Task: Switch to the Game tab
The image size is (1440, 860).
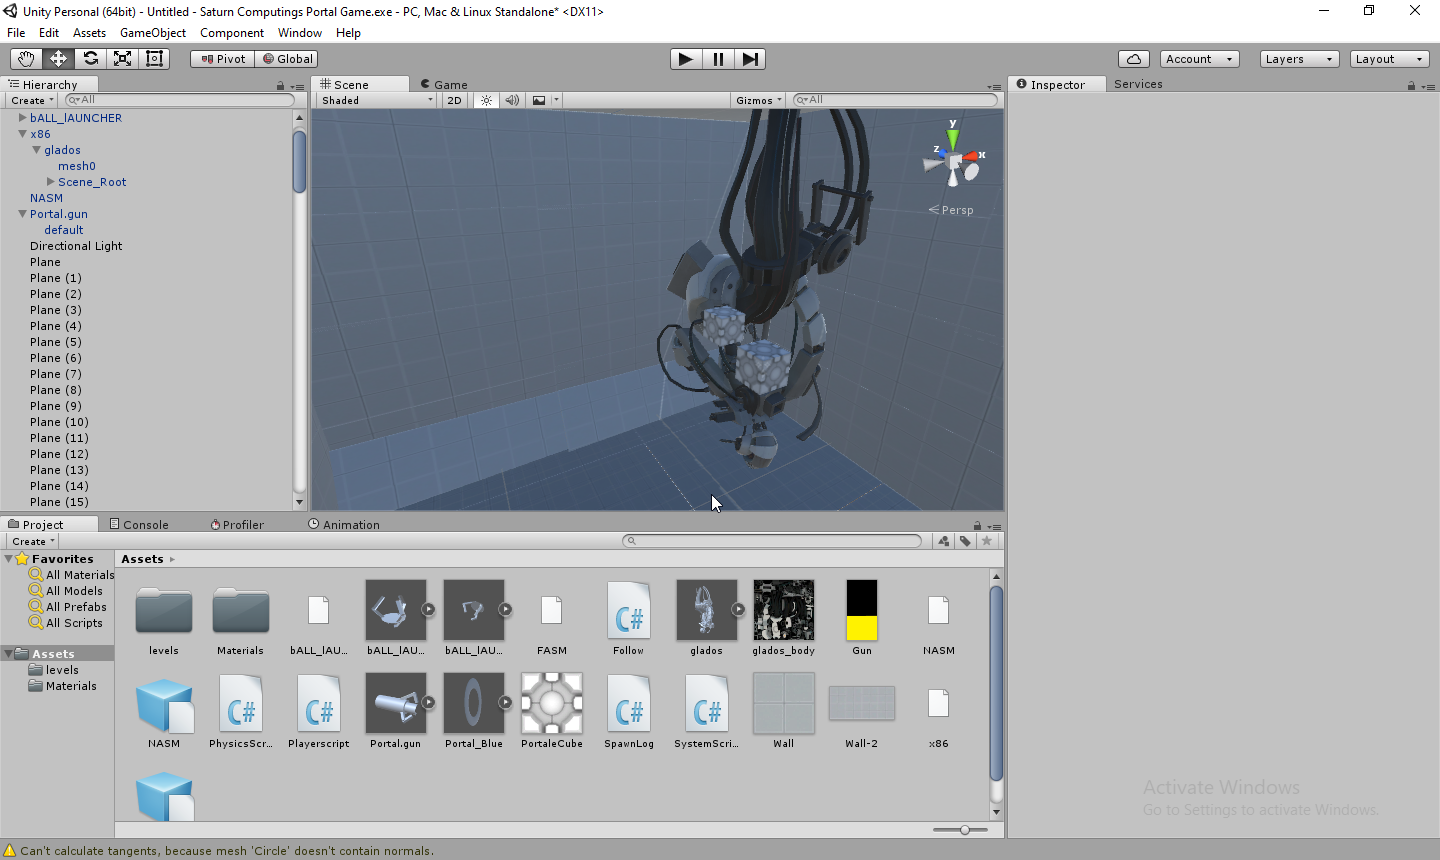Action: (444, 85)
